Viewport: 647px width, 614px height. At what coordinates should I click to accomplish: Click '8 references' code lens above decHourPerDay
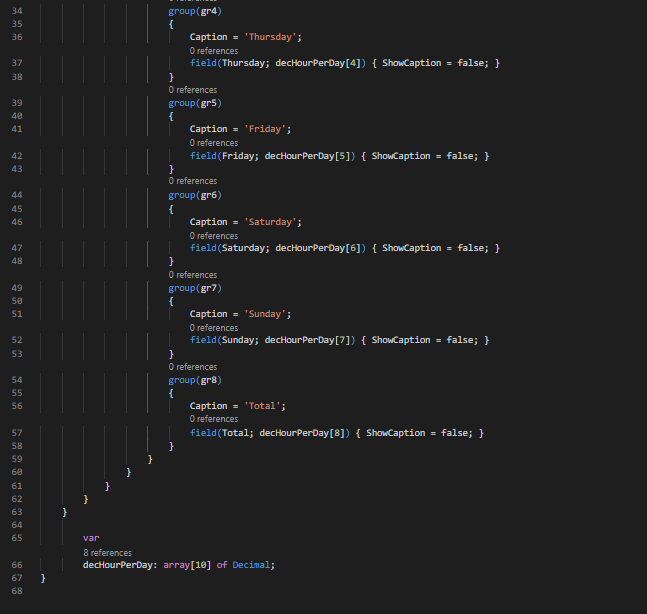(x=107, y=553)
